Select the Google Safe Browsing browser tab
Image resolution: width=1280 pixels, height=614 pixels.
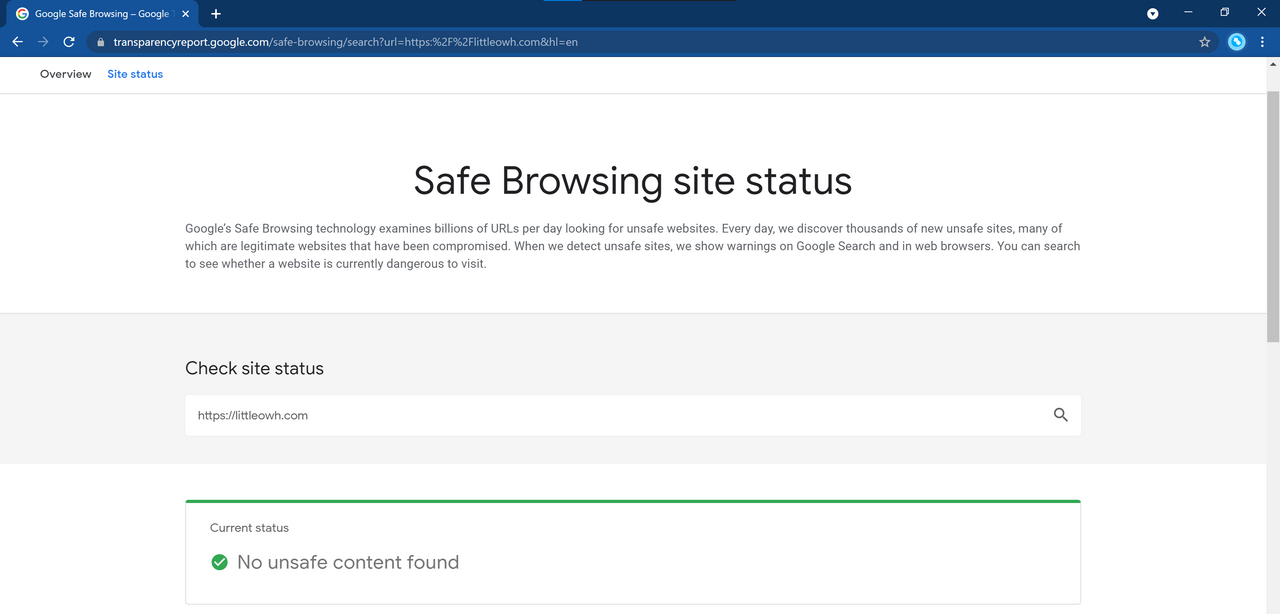pyautogui.click(x=103, y=14)
